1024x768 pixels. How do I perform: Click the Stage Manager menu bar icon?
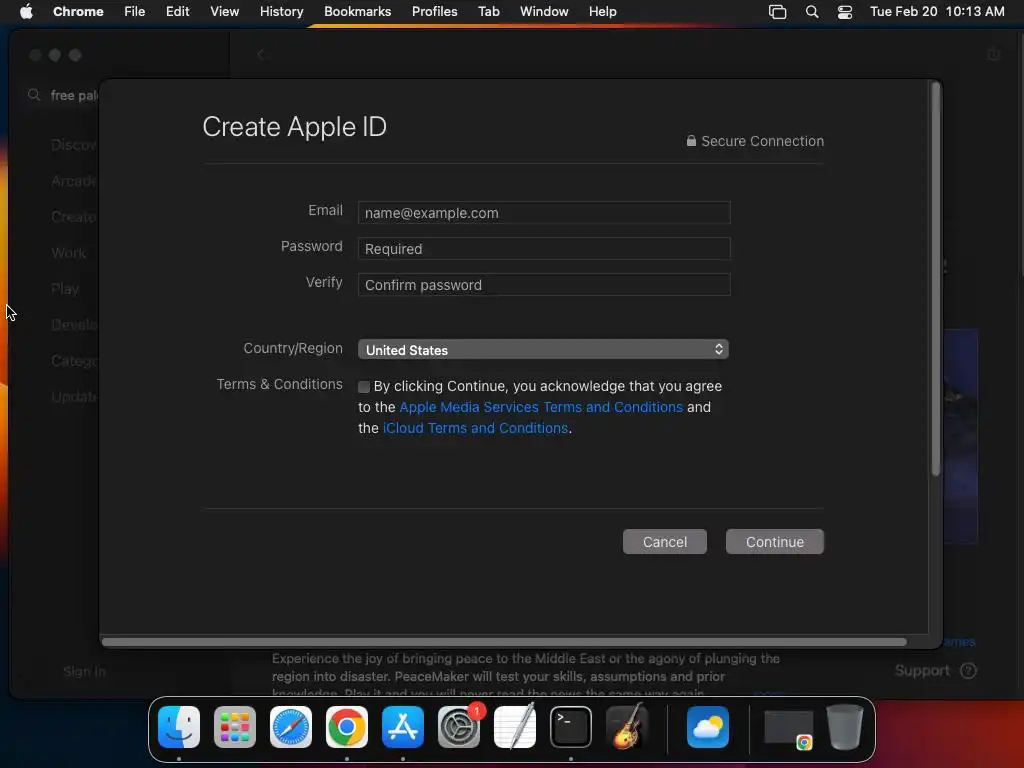(777, 12)
